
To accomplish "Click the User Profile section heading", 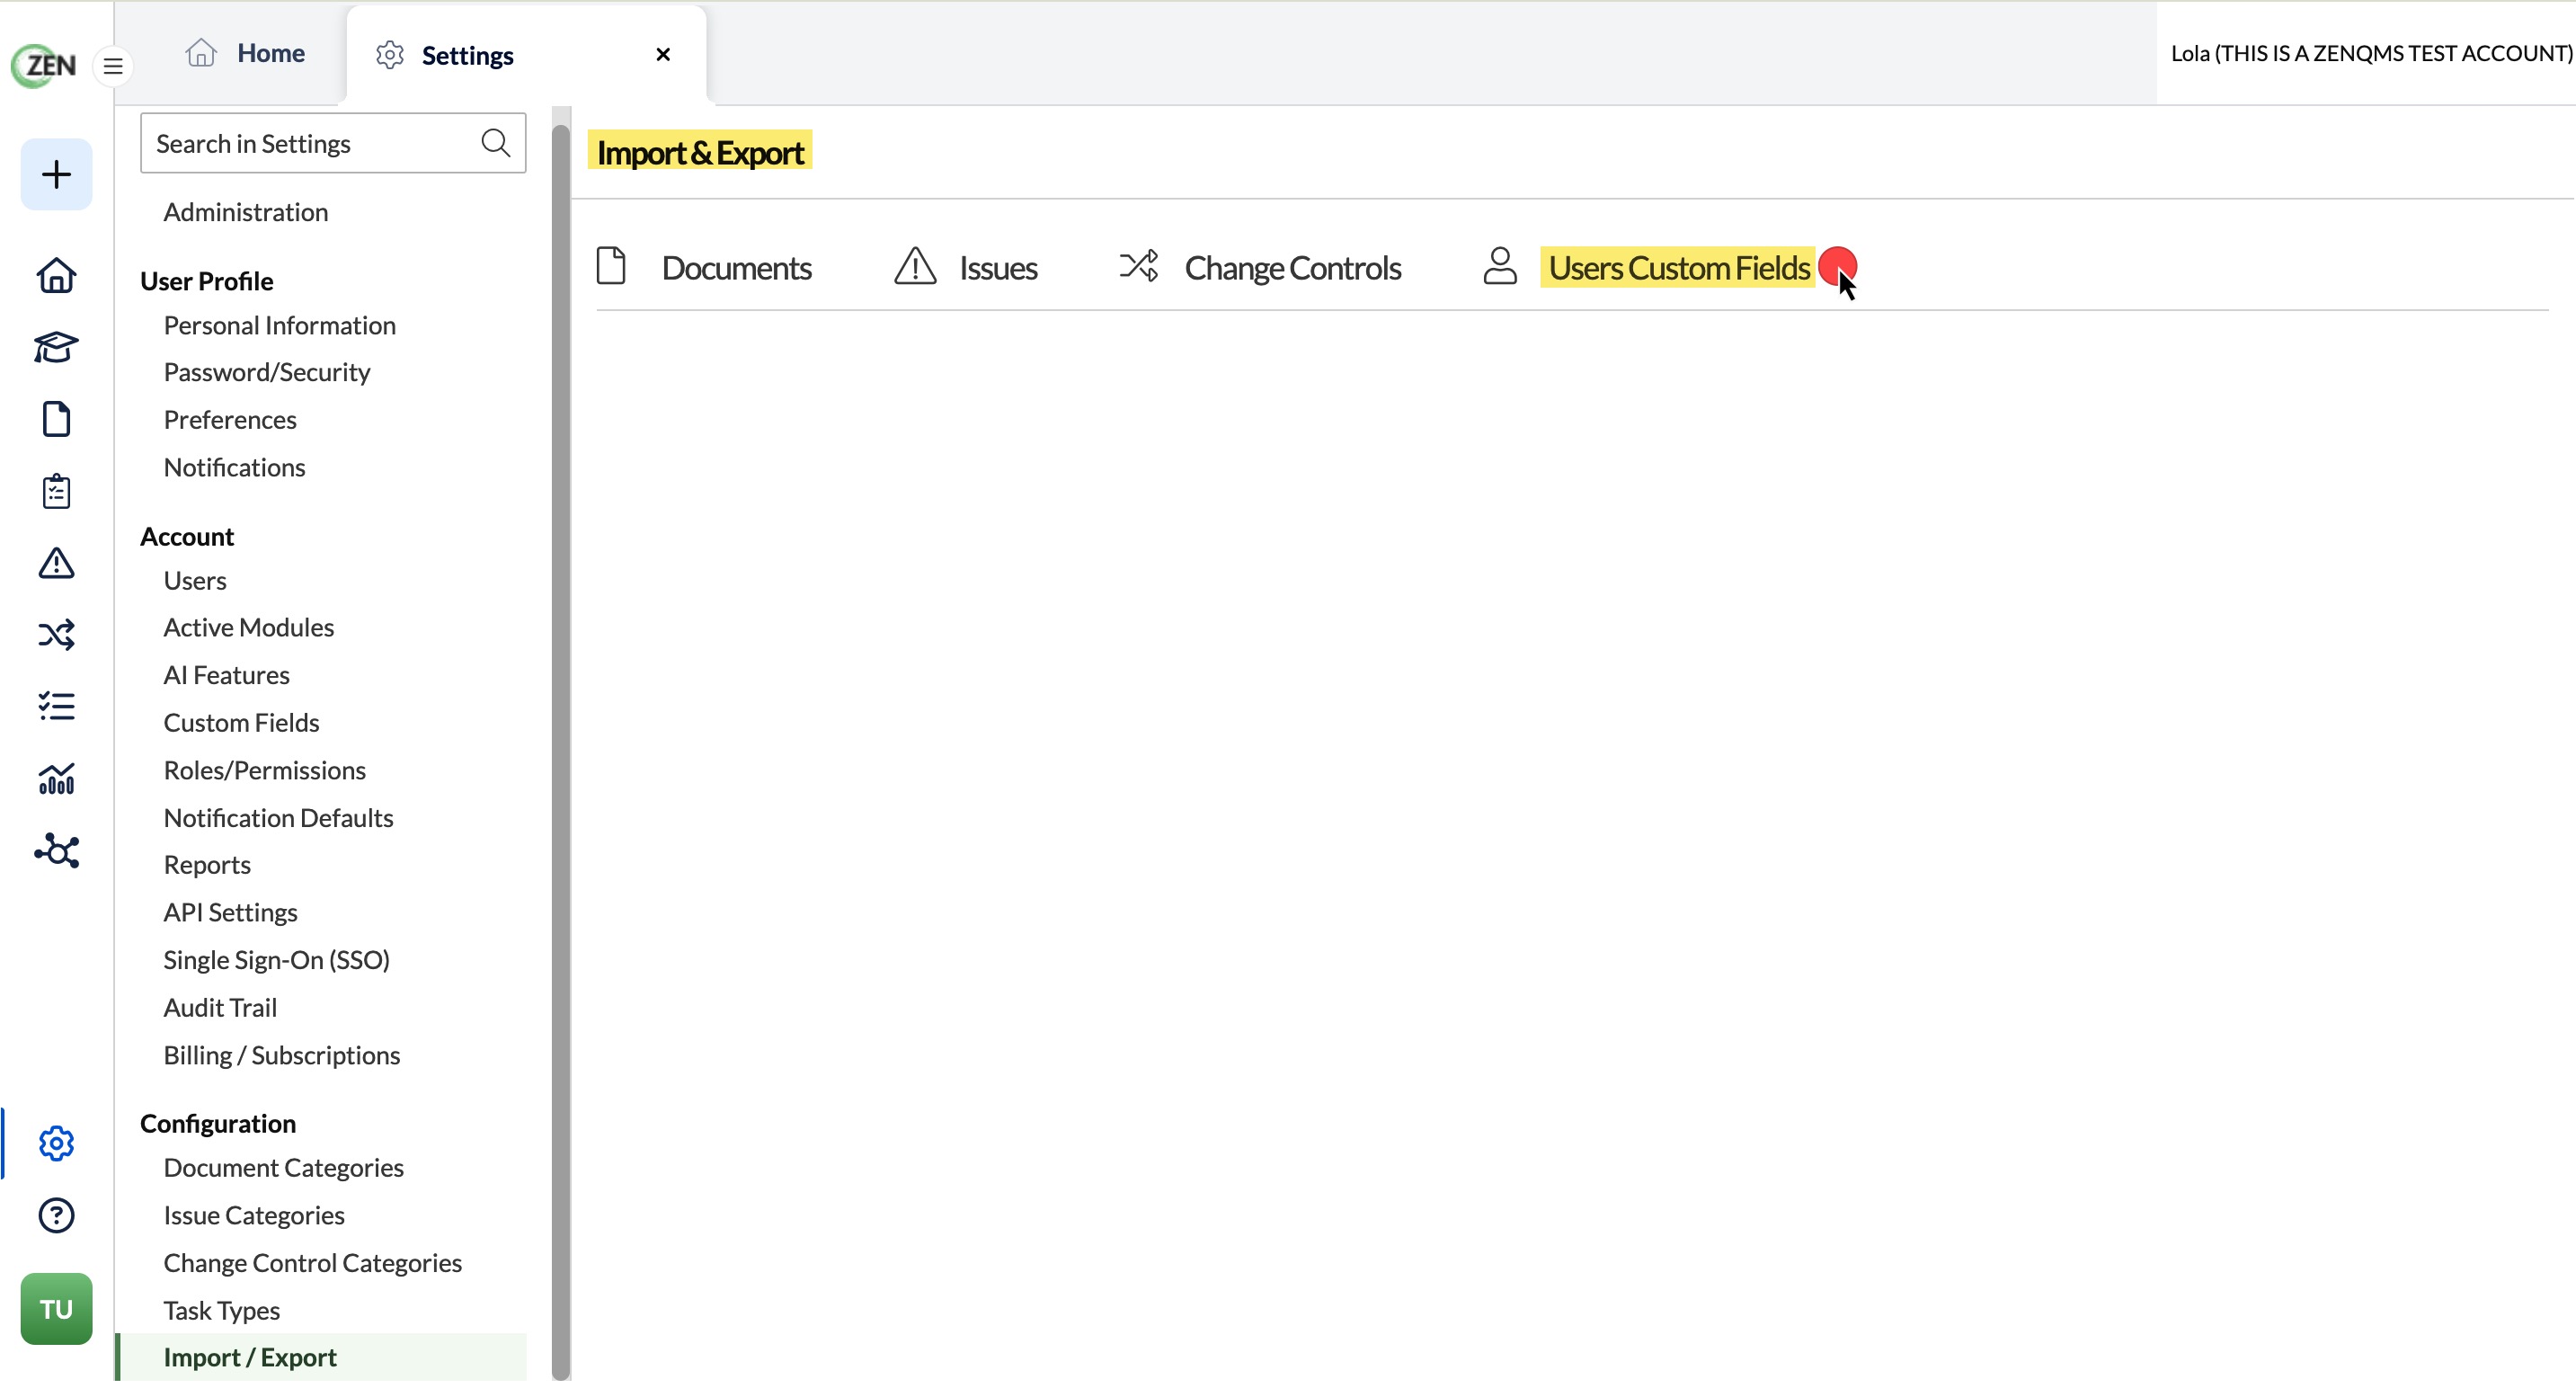I will (207, 281).
